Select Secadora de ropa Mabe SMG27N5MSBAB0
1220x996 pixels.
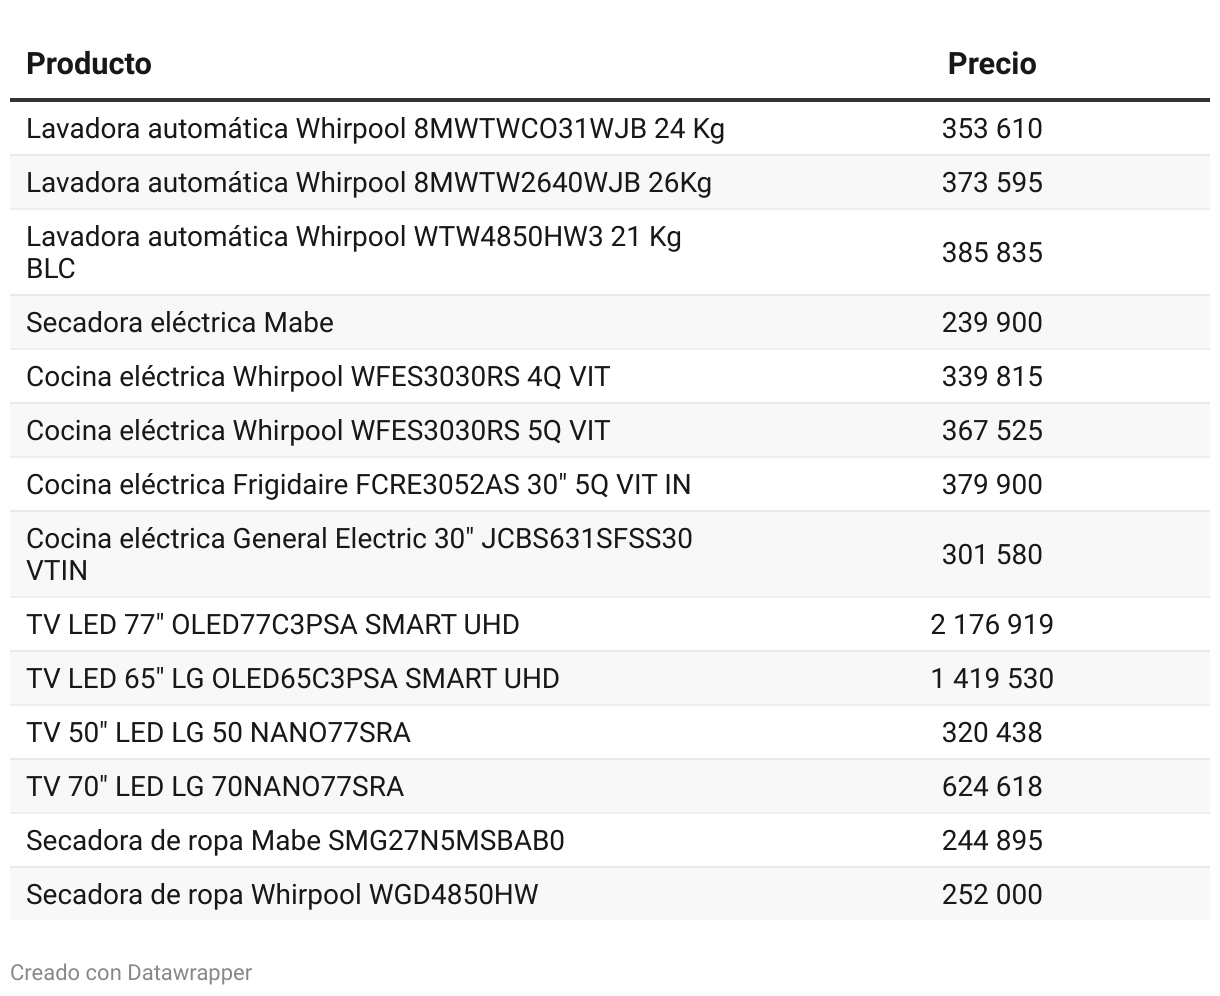[x=295, y=841]
